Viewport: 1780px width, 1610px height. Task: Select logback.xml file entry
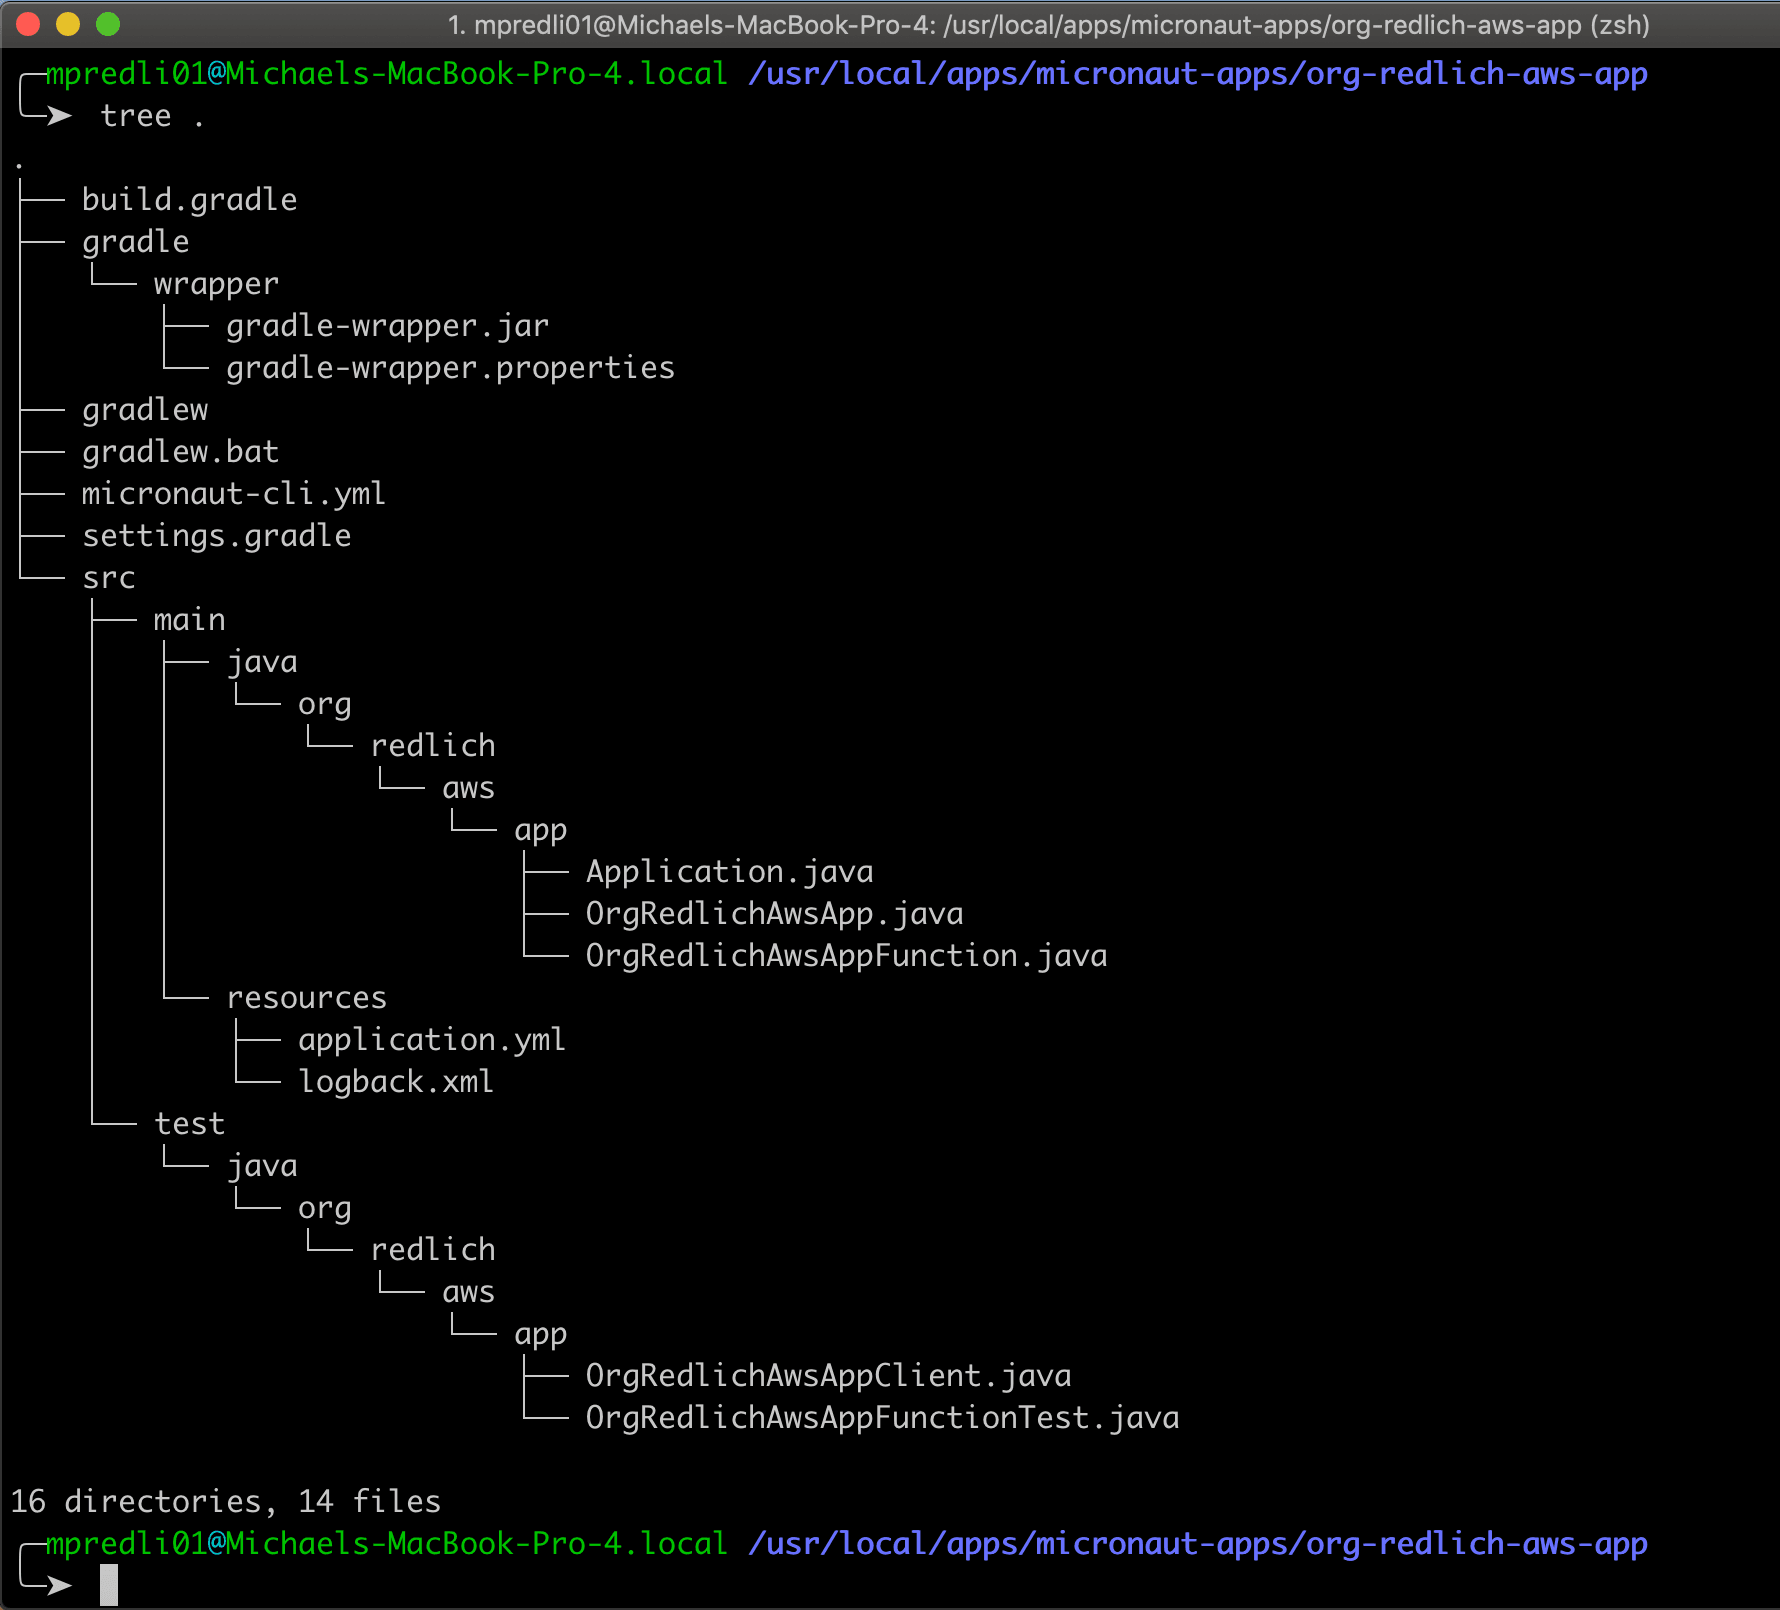(x=396, y=1082)
